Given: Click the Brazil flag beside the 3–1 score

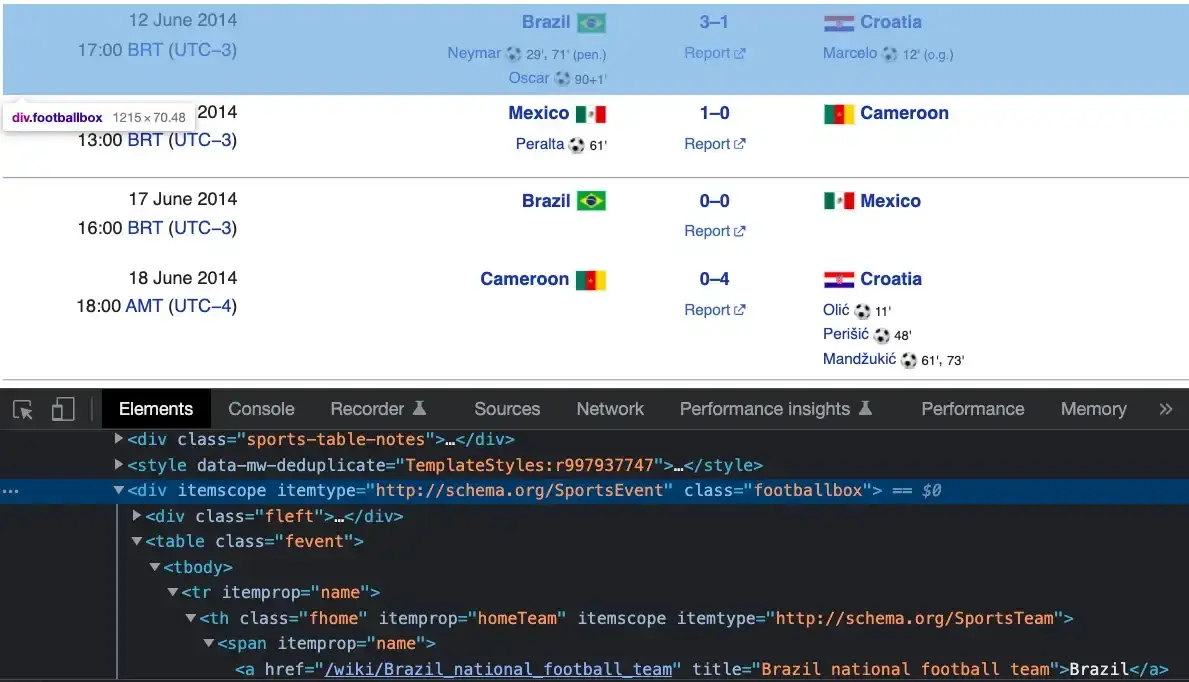Looking at the screenshot, I should click(591, 23).
